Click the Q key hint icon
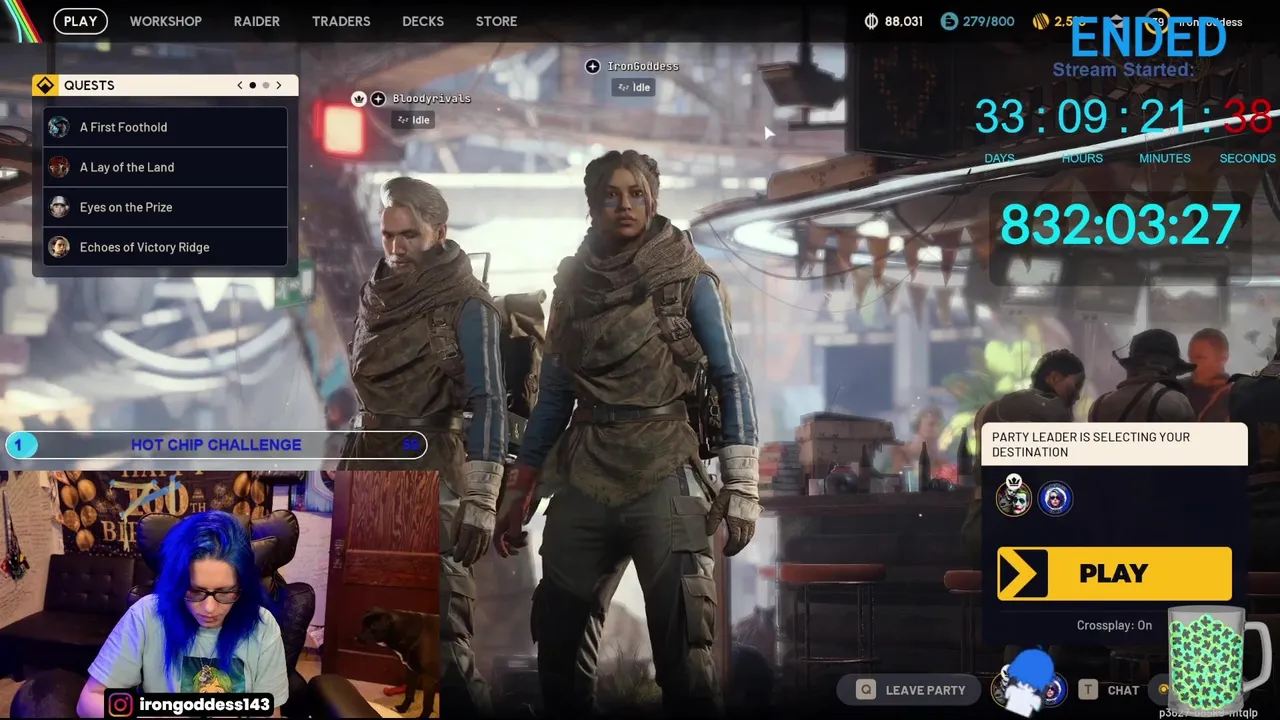1280x720 pixels. [865, 690]
